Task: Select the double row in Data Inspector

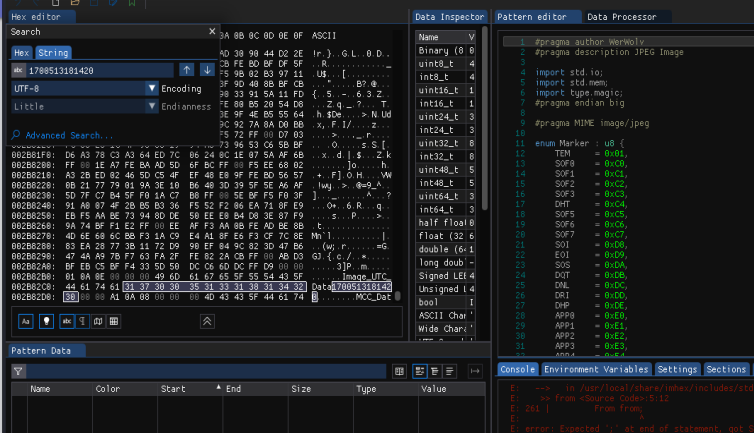Action: [445, 249]
